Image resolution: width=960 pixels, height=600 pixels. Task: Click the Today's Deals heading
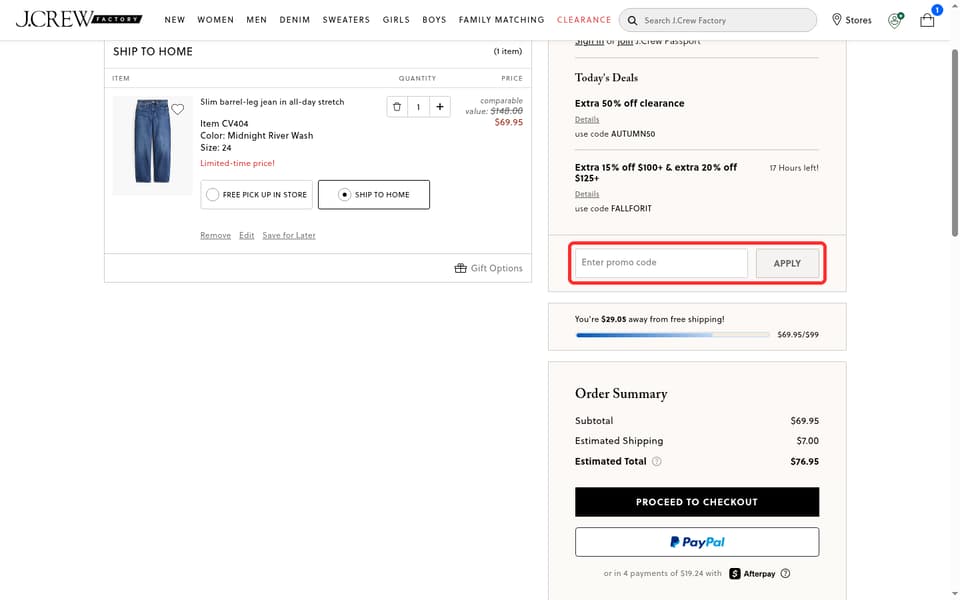coord(606,78)
